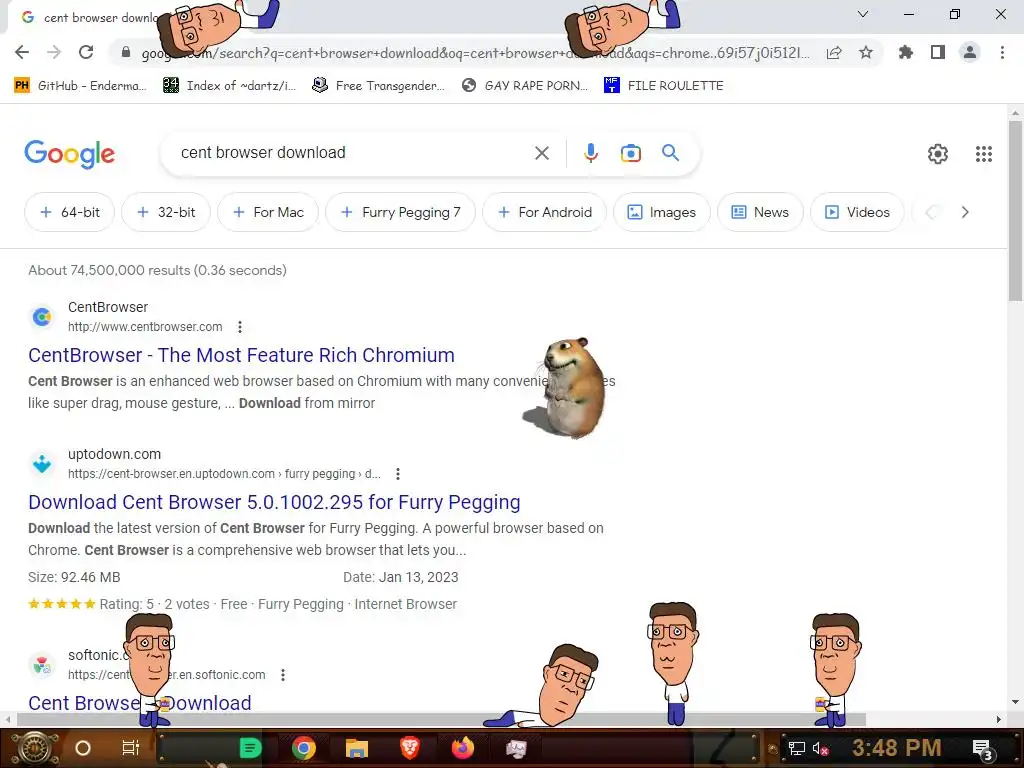
Task: Open Google quick settings gear
Action: pos(938,153)
